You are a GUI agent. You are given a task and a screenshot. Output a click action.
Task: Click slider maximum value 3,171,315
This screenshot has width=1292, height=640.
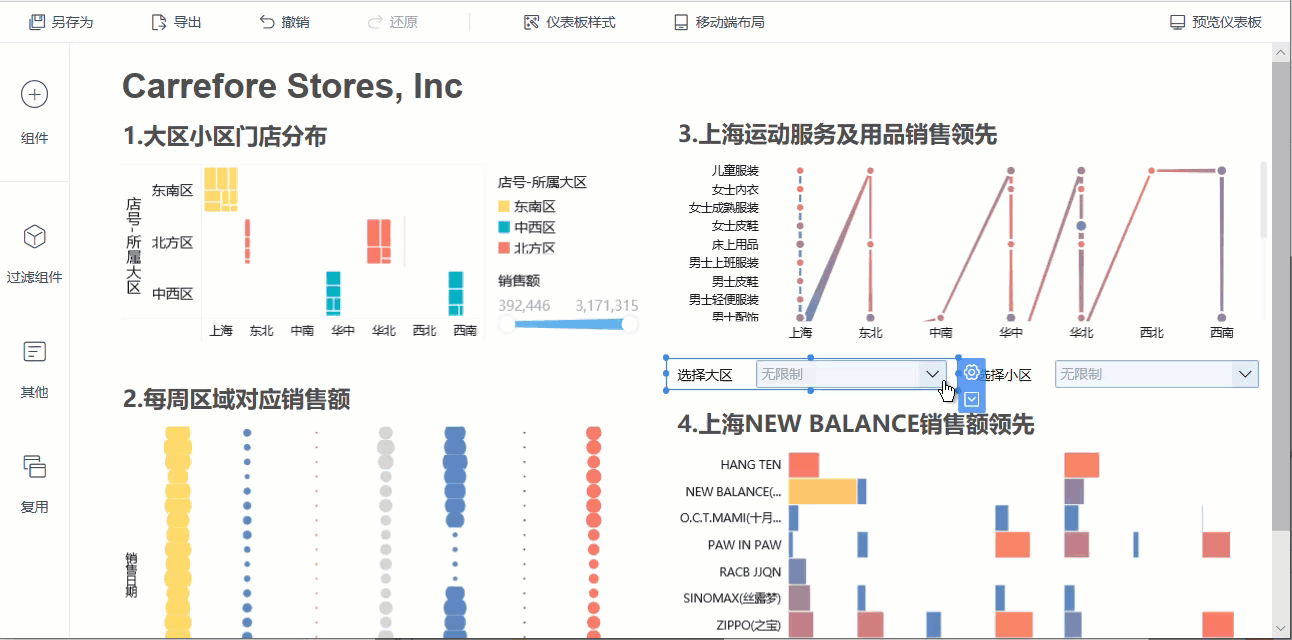click(x=606, y=305)
